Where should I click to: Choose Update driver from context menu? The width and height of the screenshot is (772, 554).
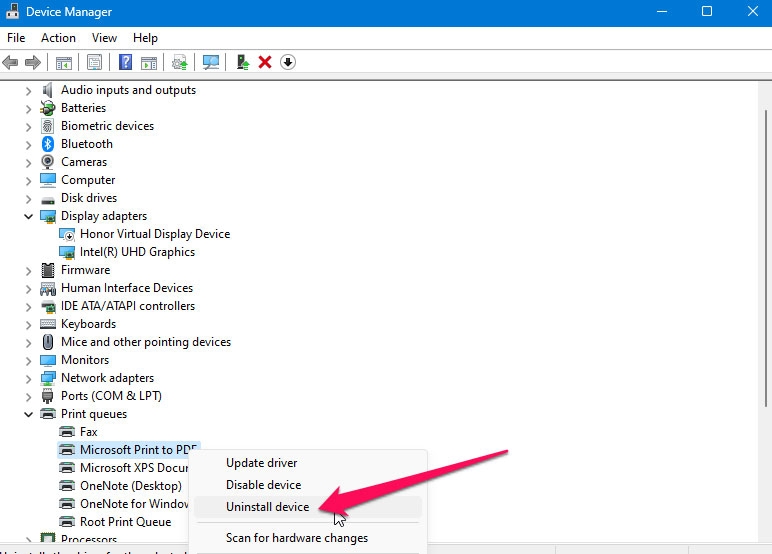(308, 463)
